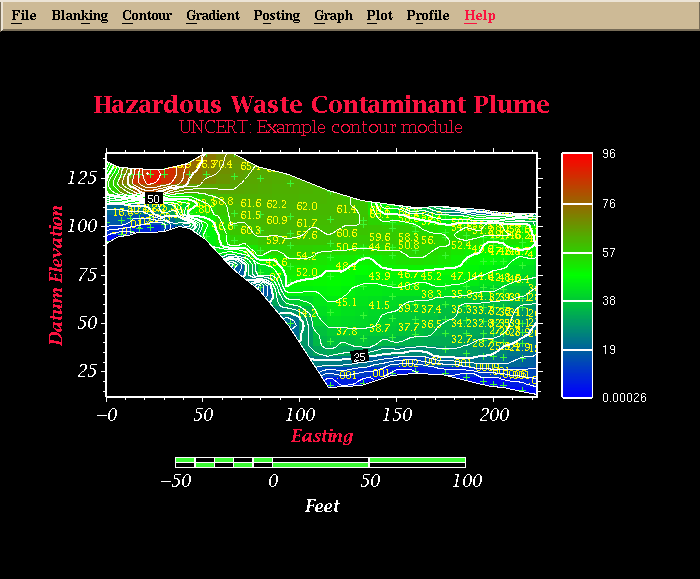
Task: Select the Datum Elevation axis label
Action: [x=57, y=275]
